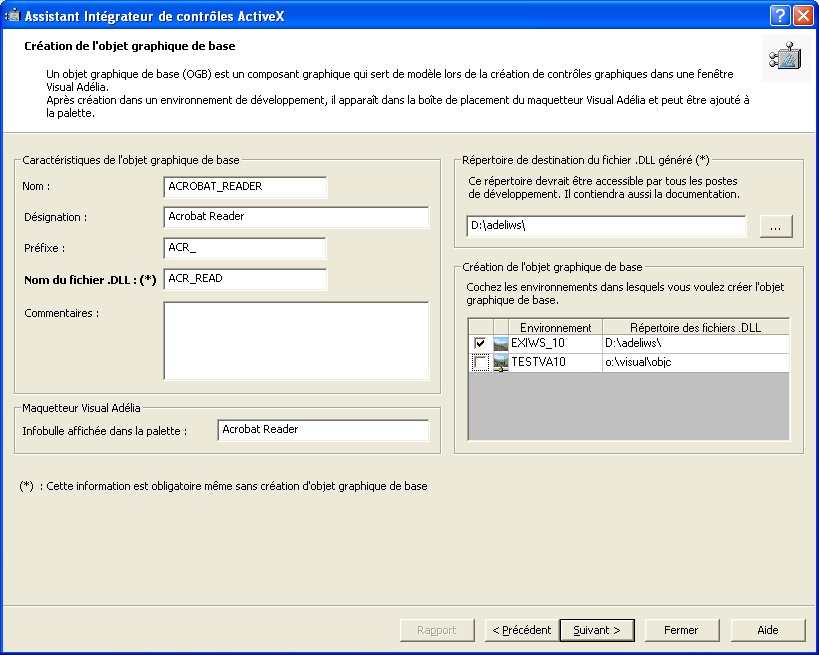Click the Répertoire des fichiers .DLL header
819x655 pixels.
click(x=695, y=327)
